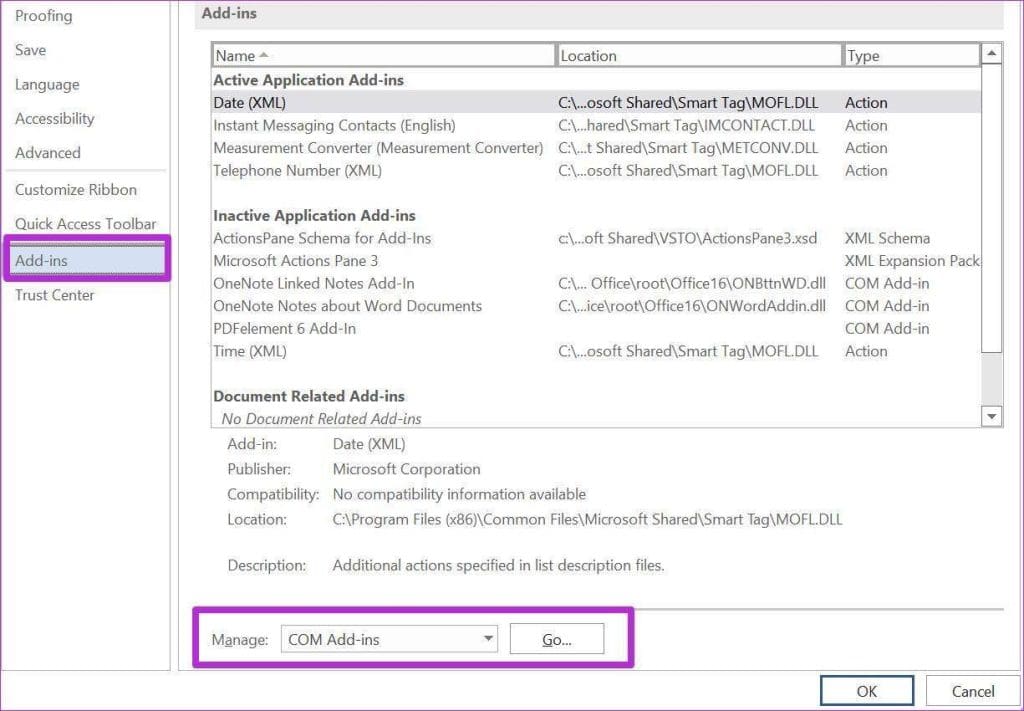The height and width of the screenshot is (711, 1024).
Task: Open the Accessibility options page
Action: pyautogui.click(x=54, y=118)
